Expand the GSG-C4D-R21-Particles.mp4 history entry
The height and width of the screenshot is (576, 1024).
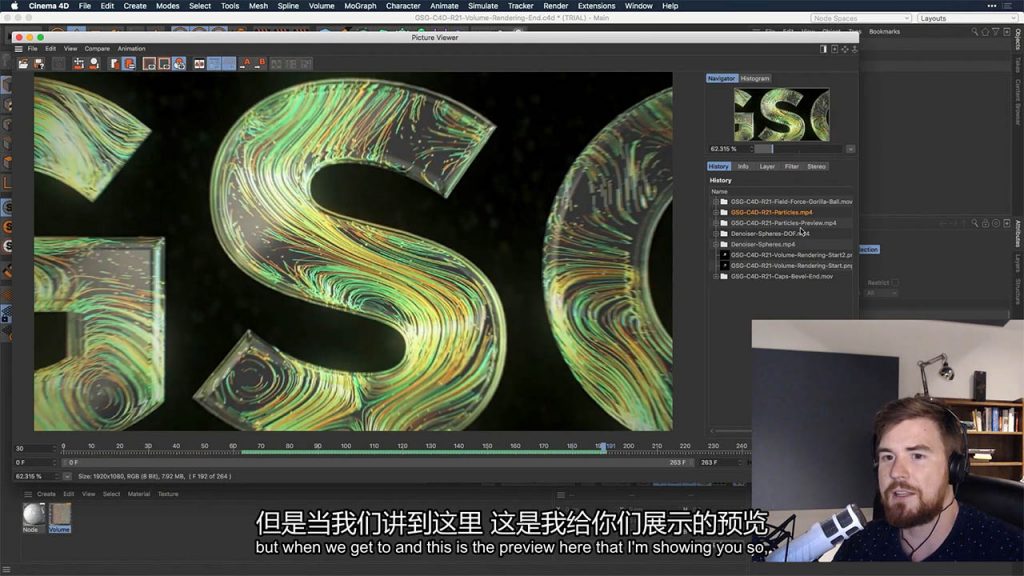click(x=716, y=212)
